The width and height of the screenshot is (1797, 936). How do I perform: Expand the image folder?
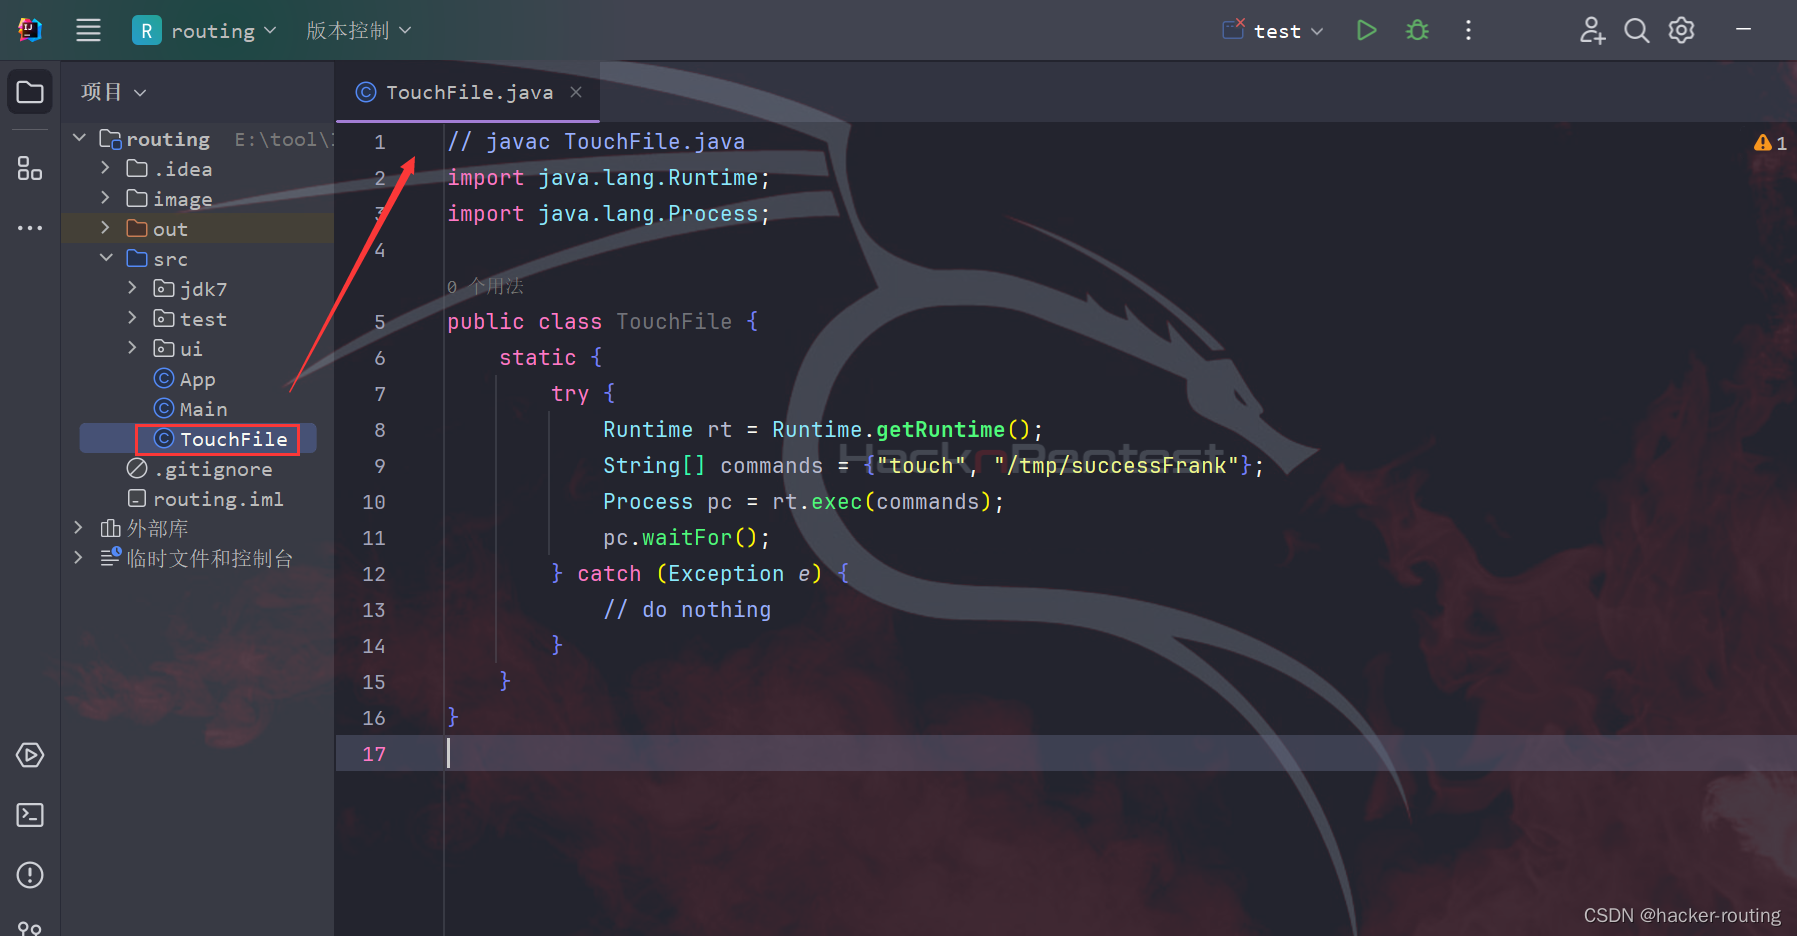[x=105, y=198]
